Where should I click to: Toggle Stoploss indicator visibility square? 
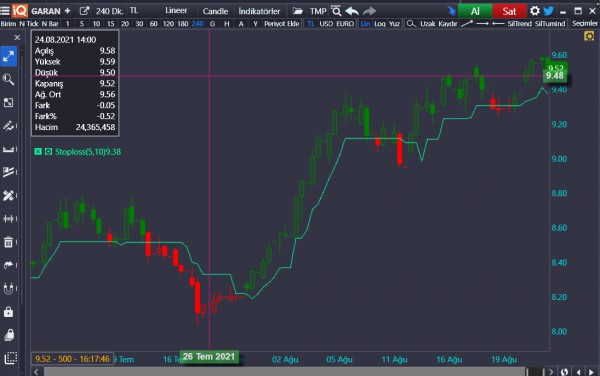(x=48, y=151)
